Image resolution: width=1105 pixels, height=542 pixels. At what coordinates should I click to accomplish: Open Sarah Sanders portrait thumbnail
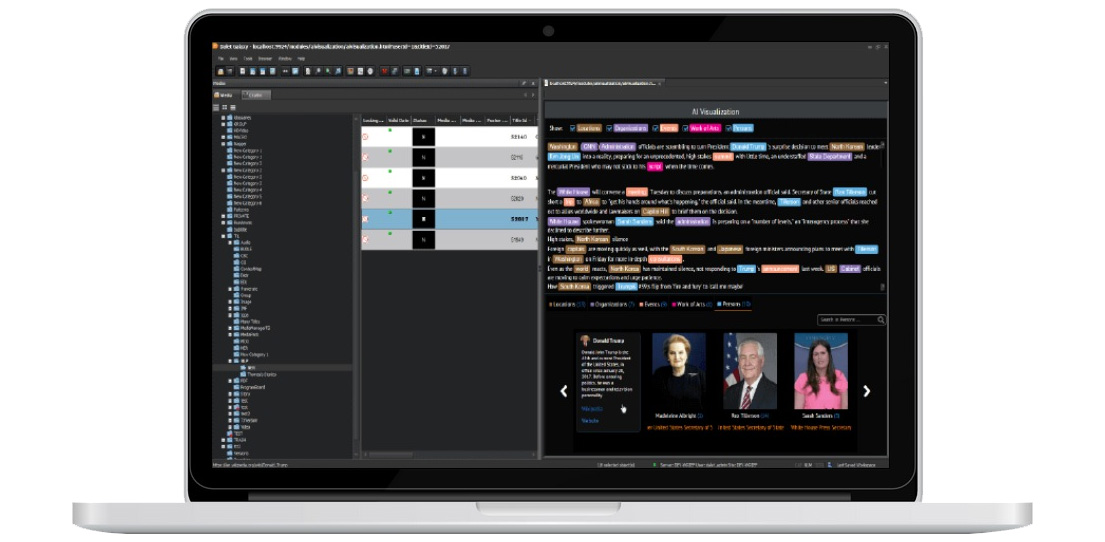point(821,371)
